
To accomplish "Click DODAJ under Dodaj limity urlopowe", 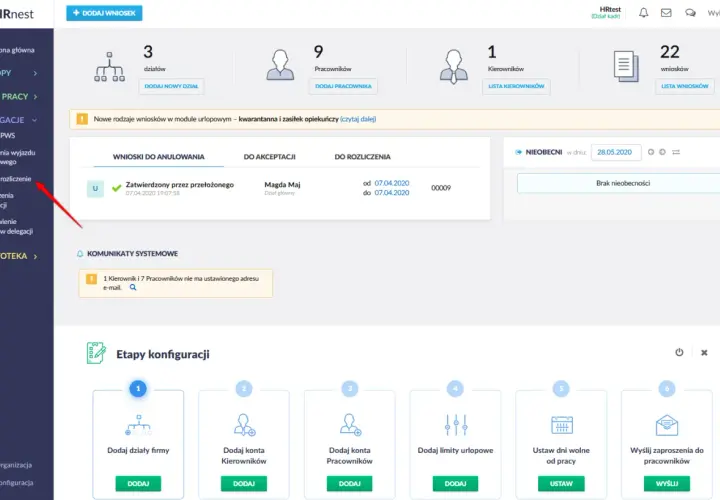I will (x=455, y=483).
